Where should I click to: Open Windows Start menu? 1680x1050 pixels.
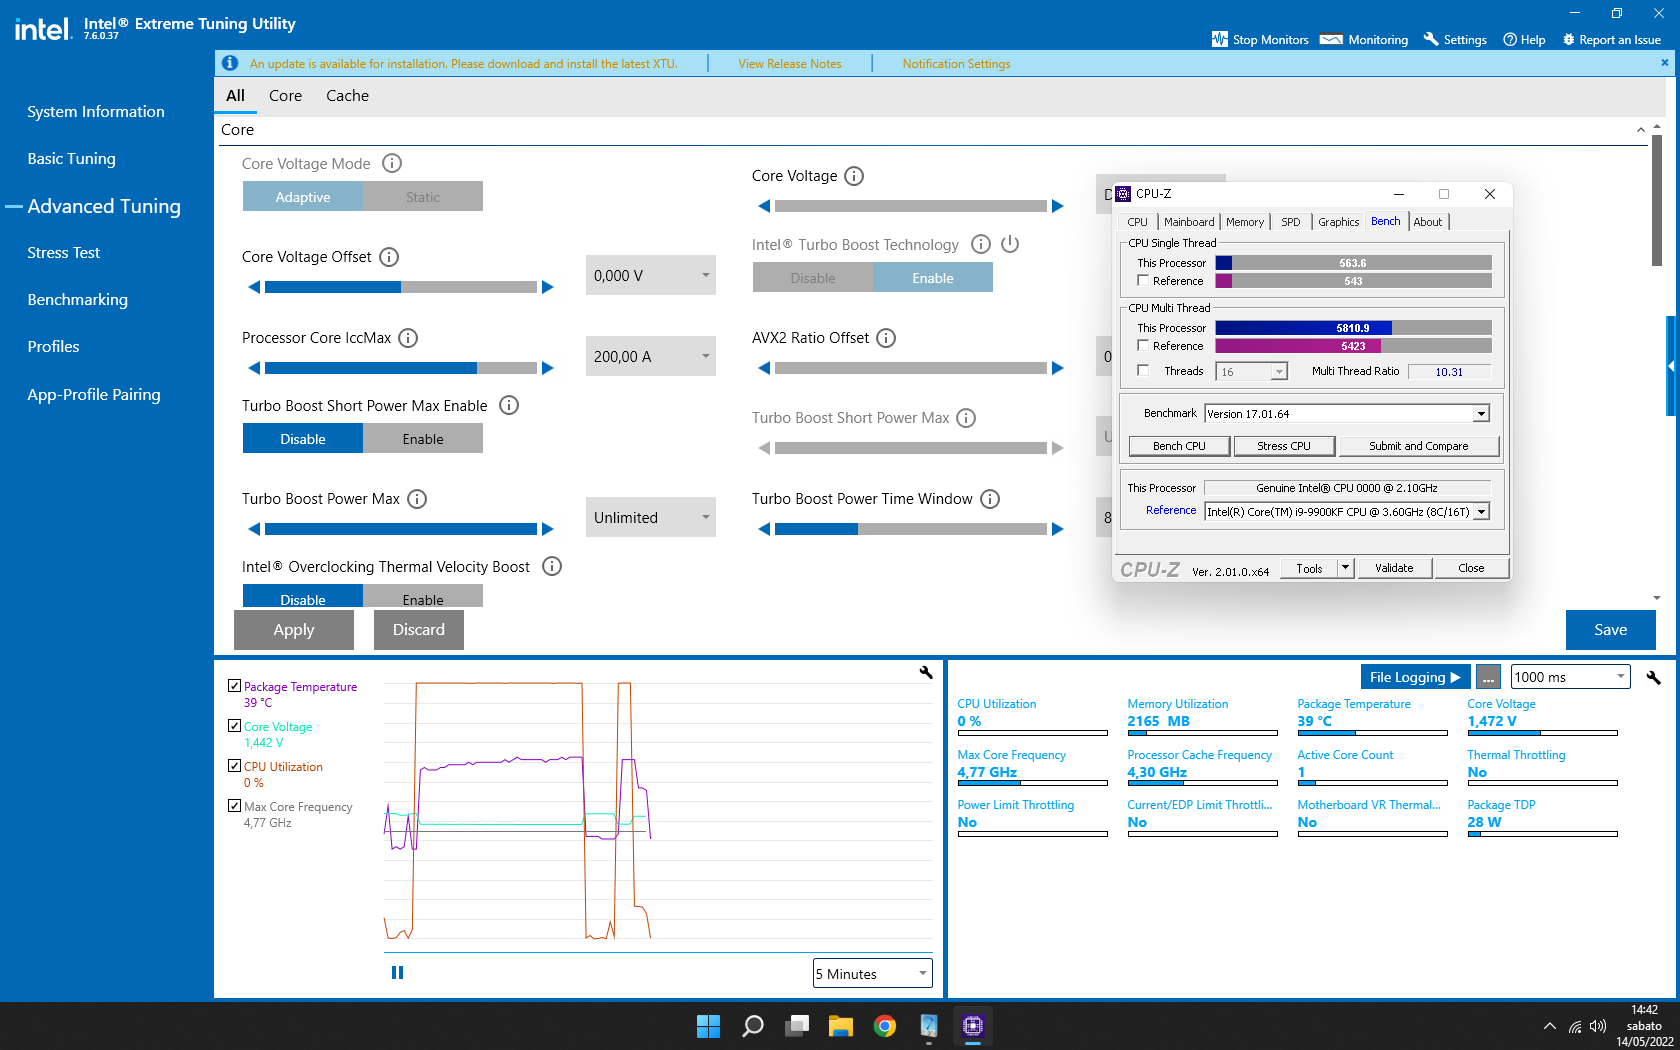click(708, 1026)
